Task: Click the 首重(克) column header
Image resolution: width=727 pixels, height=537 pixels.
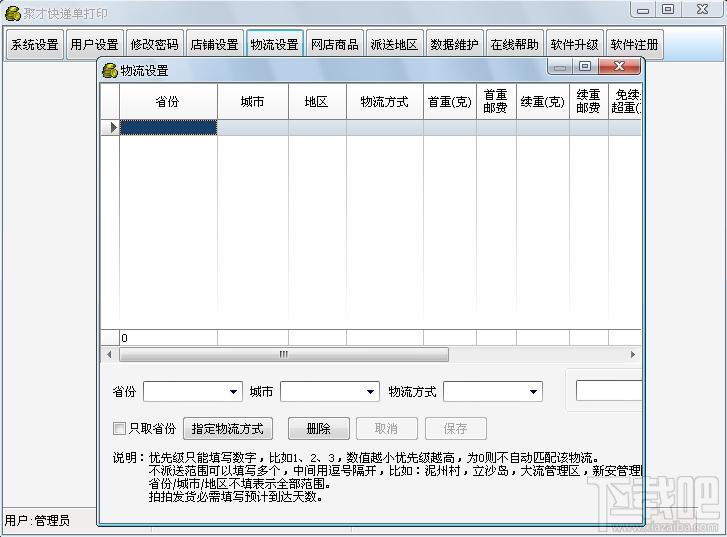Action: [x=450, y=102]
